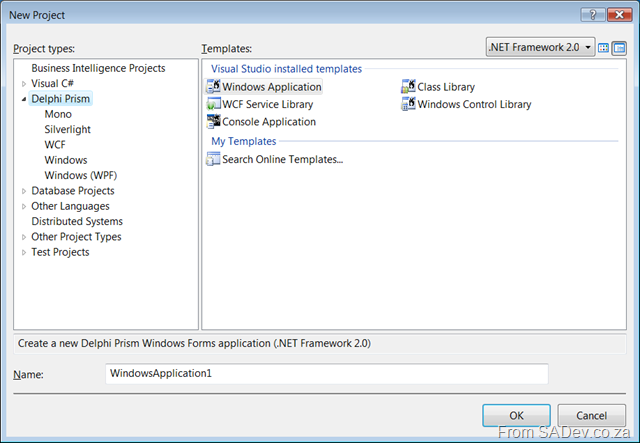Expand the Test Projects node
The width and height of the screenshot is (640, 443).
(x=24, y=252)
